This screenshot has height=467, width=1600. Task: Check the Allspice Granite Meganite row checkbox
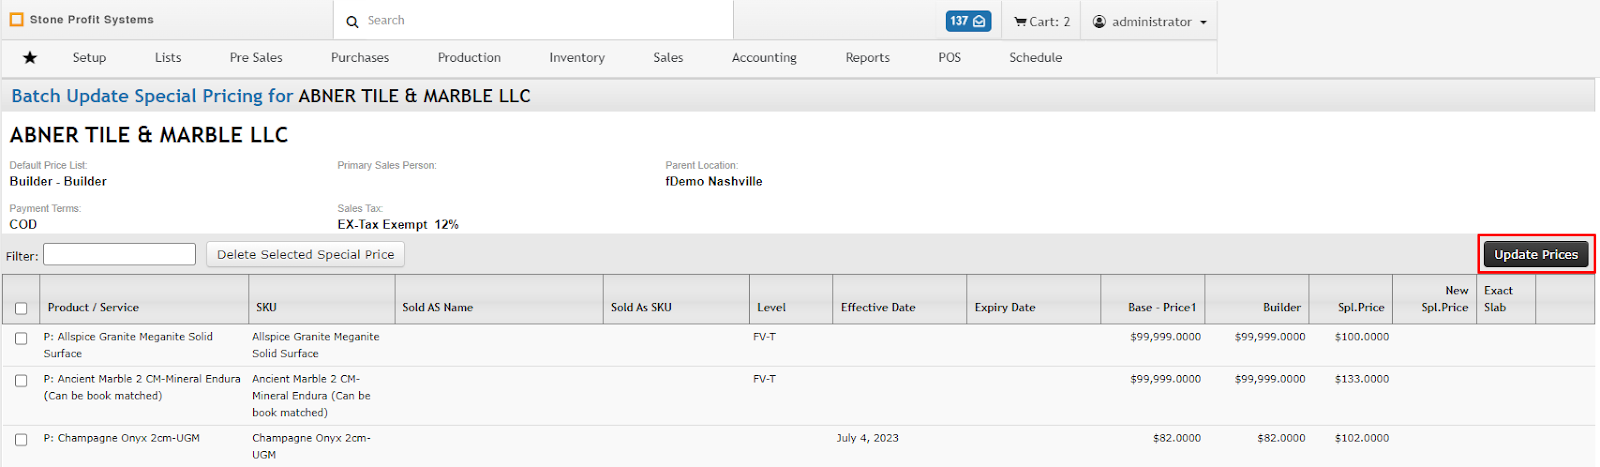point(21,338)
